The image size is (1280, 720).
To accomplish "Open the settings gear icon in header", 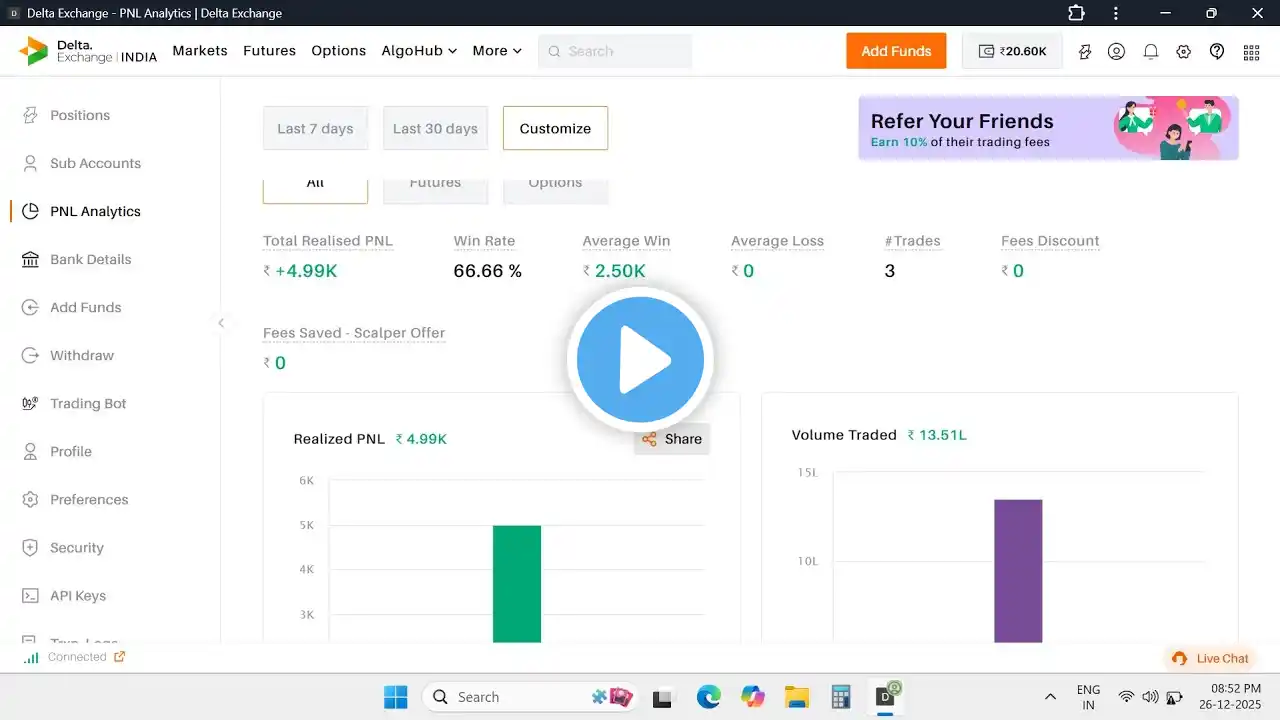I will tap(1184, 51).
